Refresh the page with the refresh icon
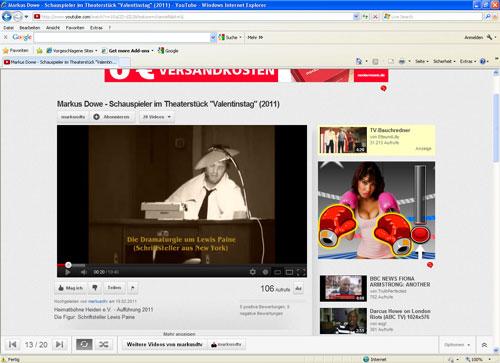The width and height of the screenshot is (500, 363). pyautogui.click(x=366, y=17)
